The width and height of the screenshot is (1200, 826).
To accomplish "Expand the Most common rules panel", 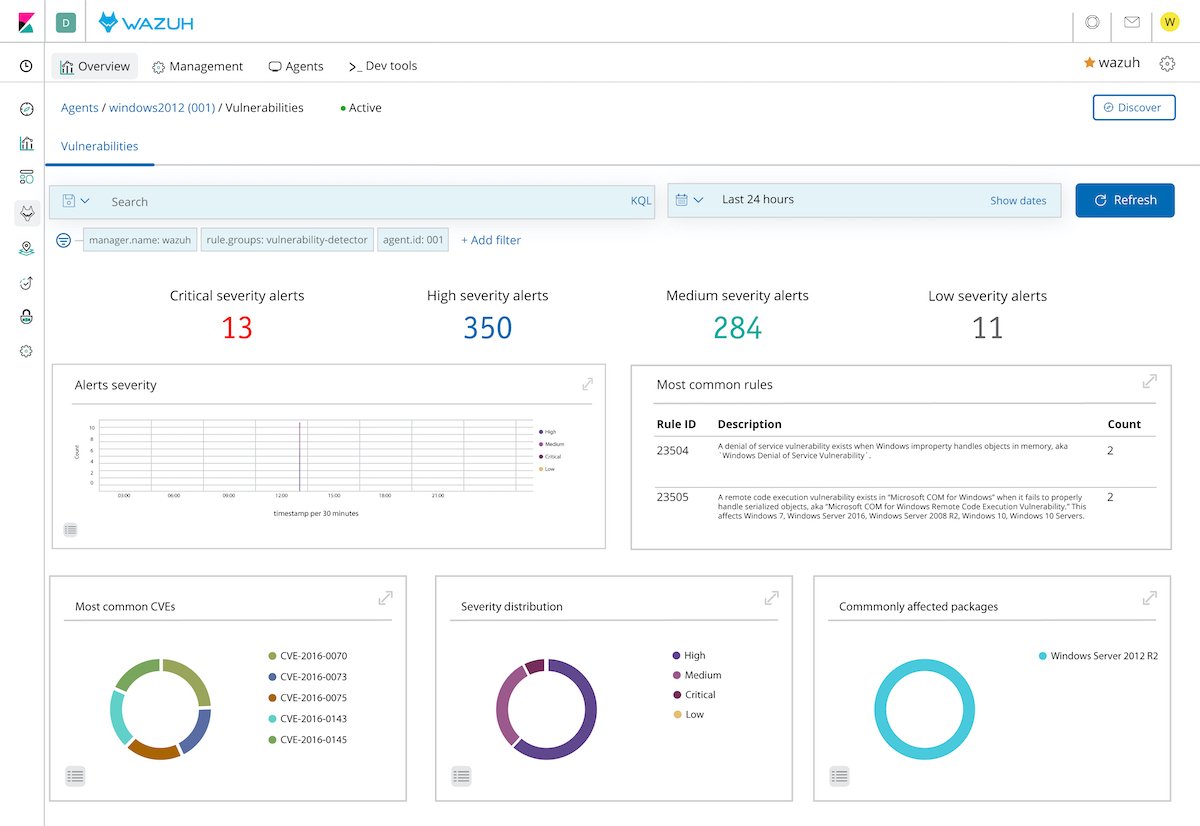I will 1150,381.
